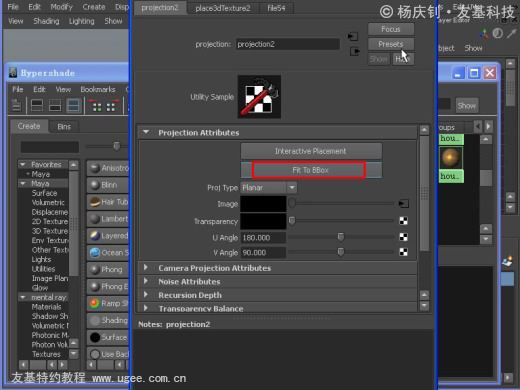520x390 pixels.
Task: Click the projection name input field
Action: pyautogui.click(x=288, y=44)
